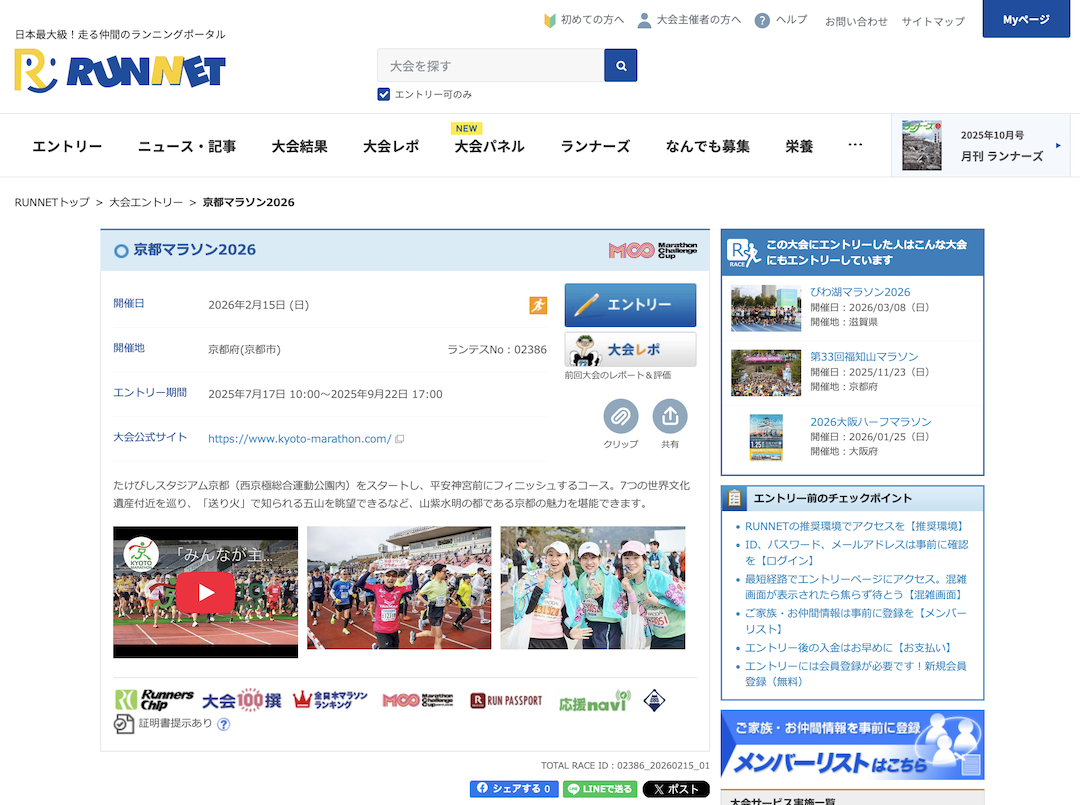
Task: Click the share (共有) icon
Action: pos(670,416)
